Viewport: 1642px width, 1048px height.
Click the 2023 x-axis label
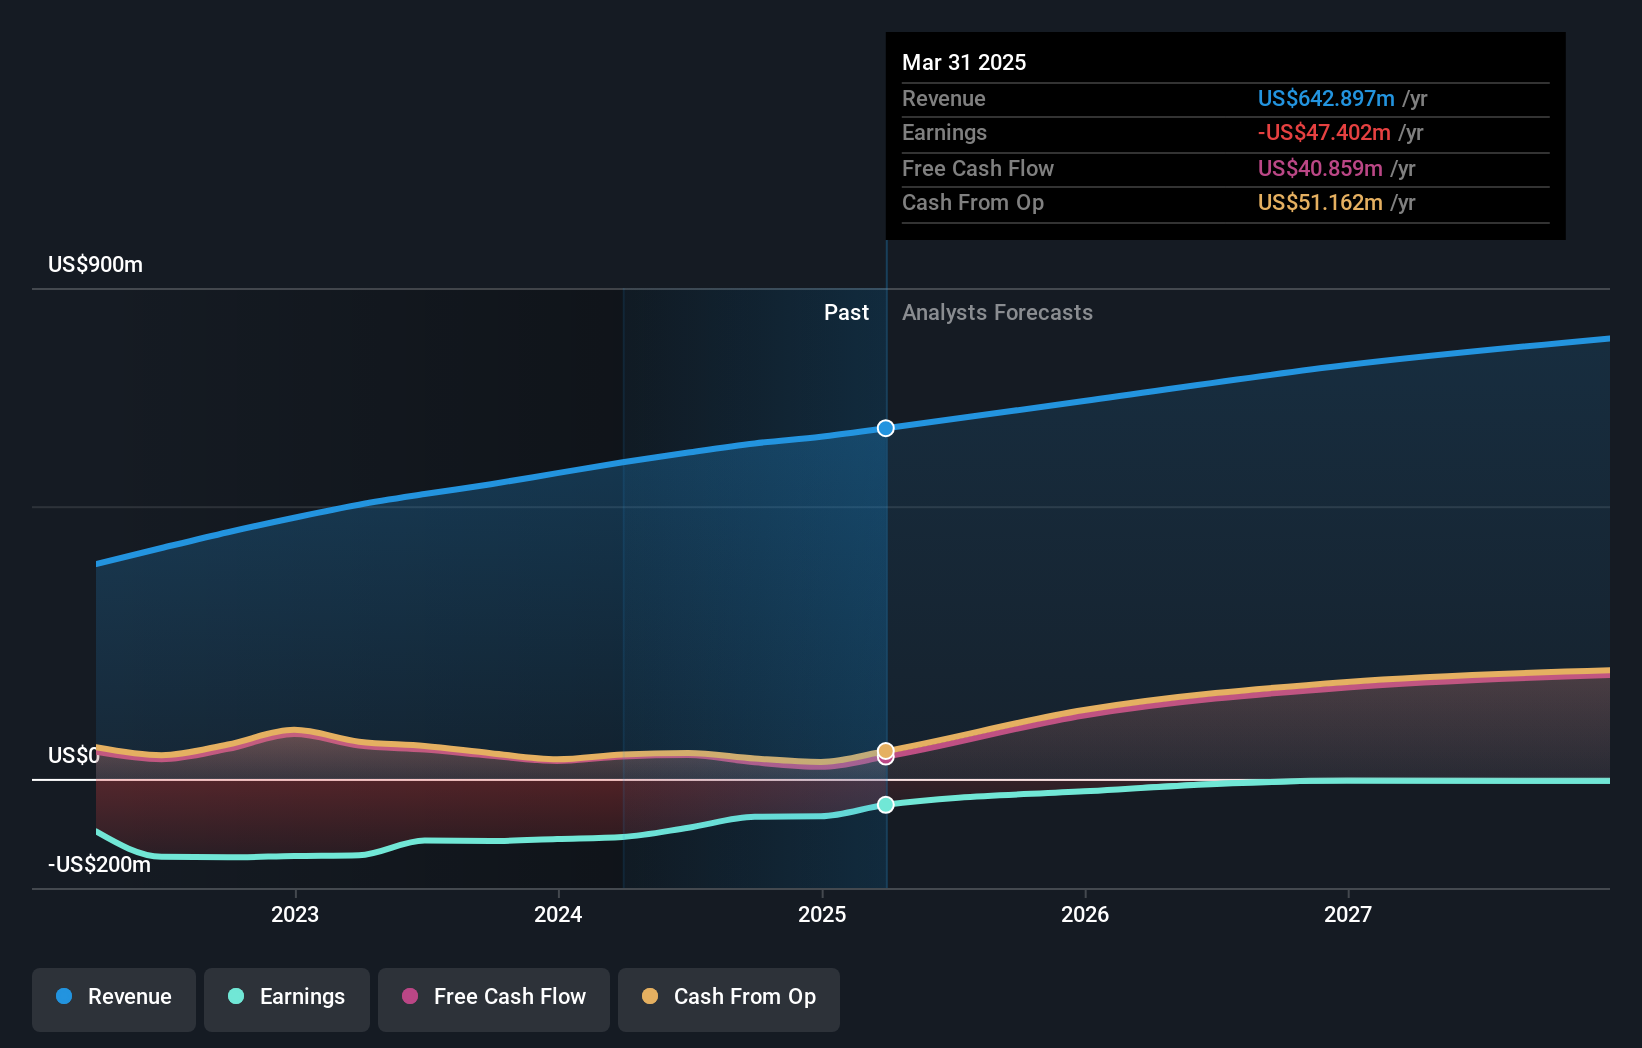click(x=295, y=914)
